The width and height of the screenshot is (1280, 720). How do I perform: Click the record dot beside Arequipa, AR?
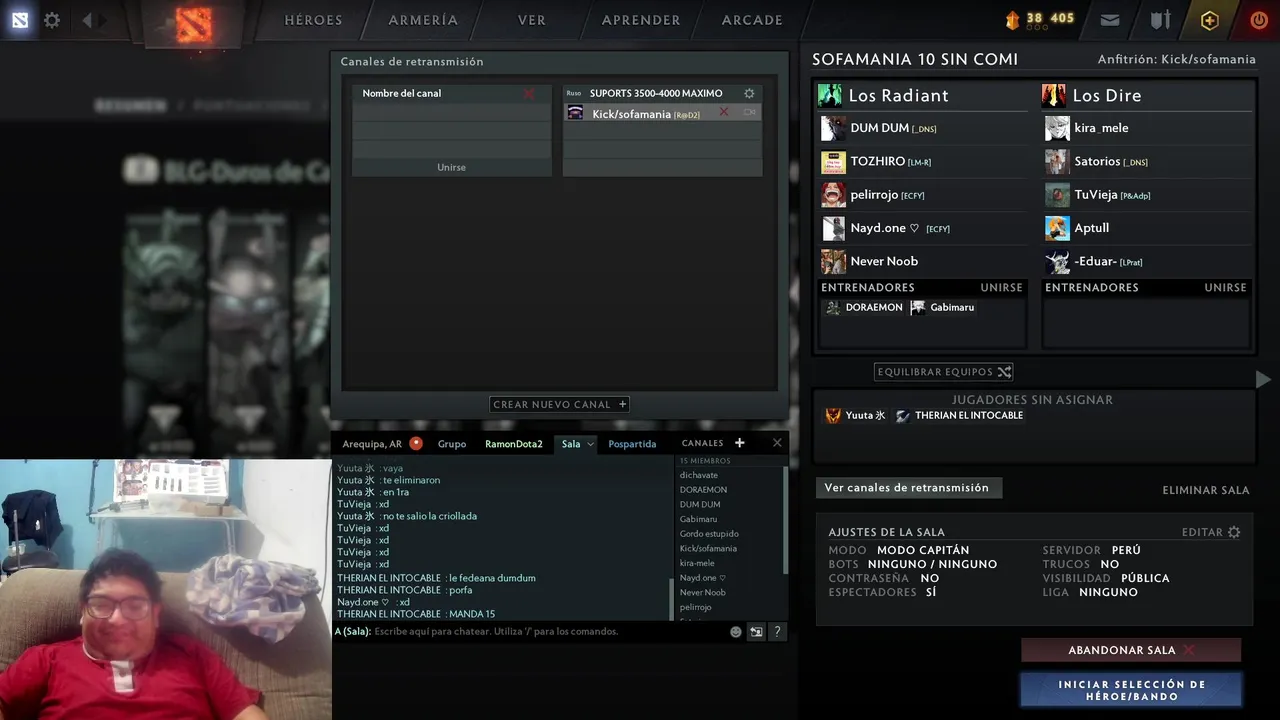(416, 443)
